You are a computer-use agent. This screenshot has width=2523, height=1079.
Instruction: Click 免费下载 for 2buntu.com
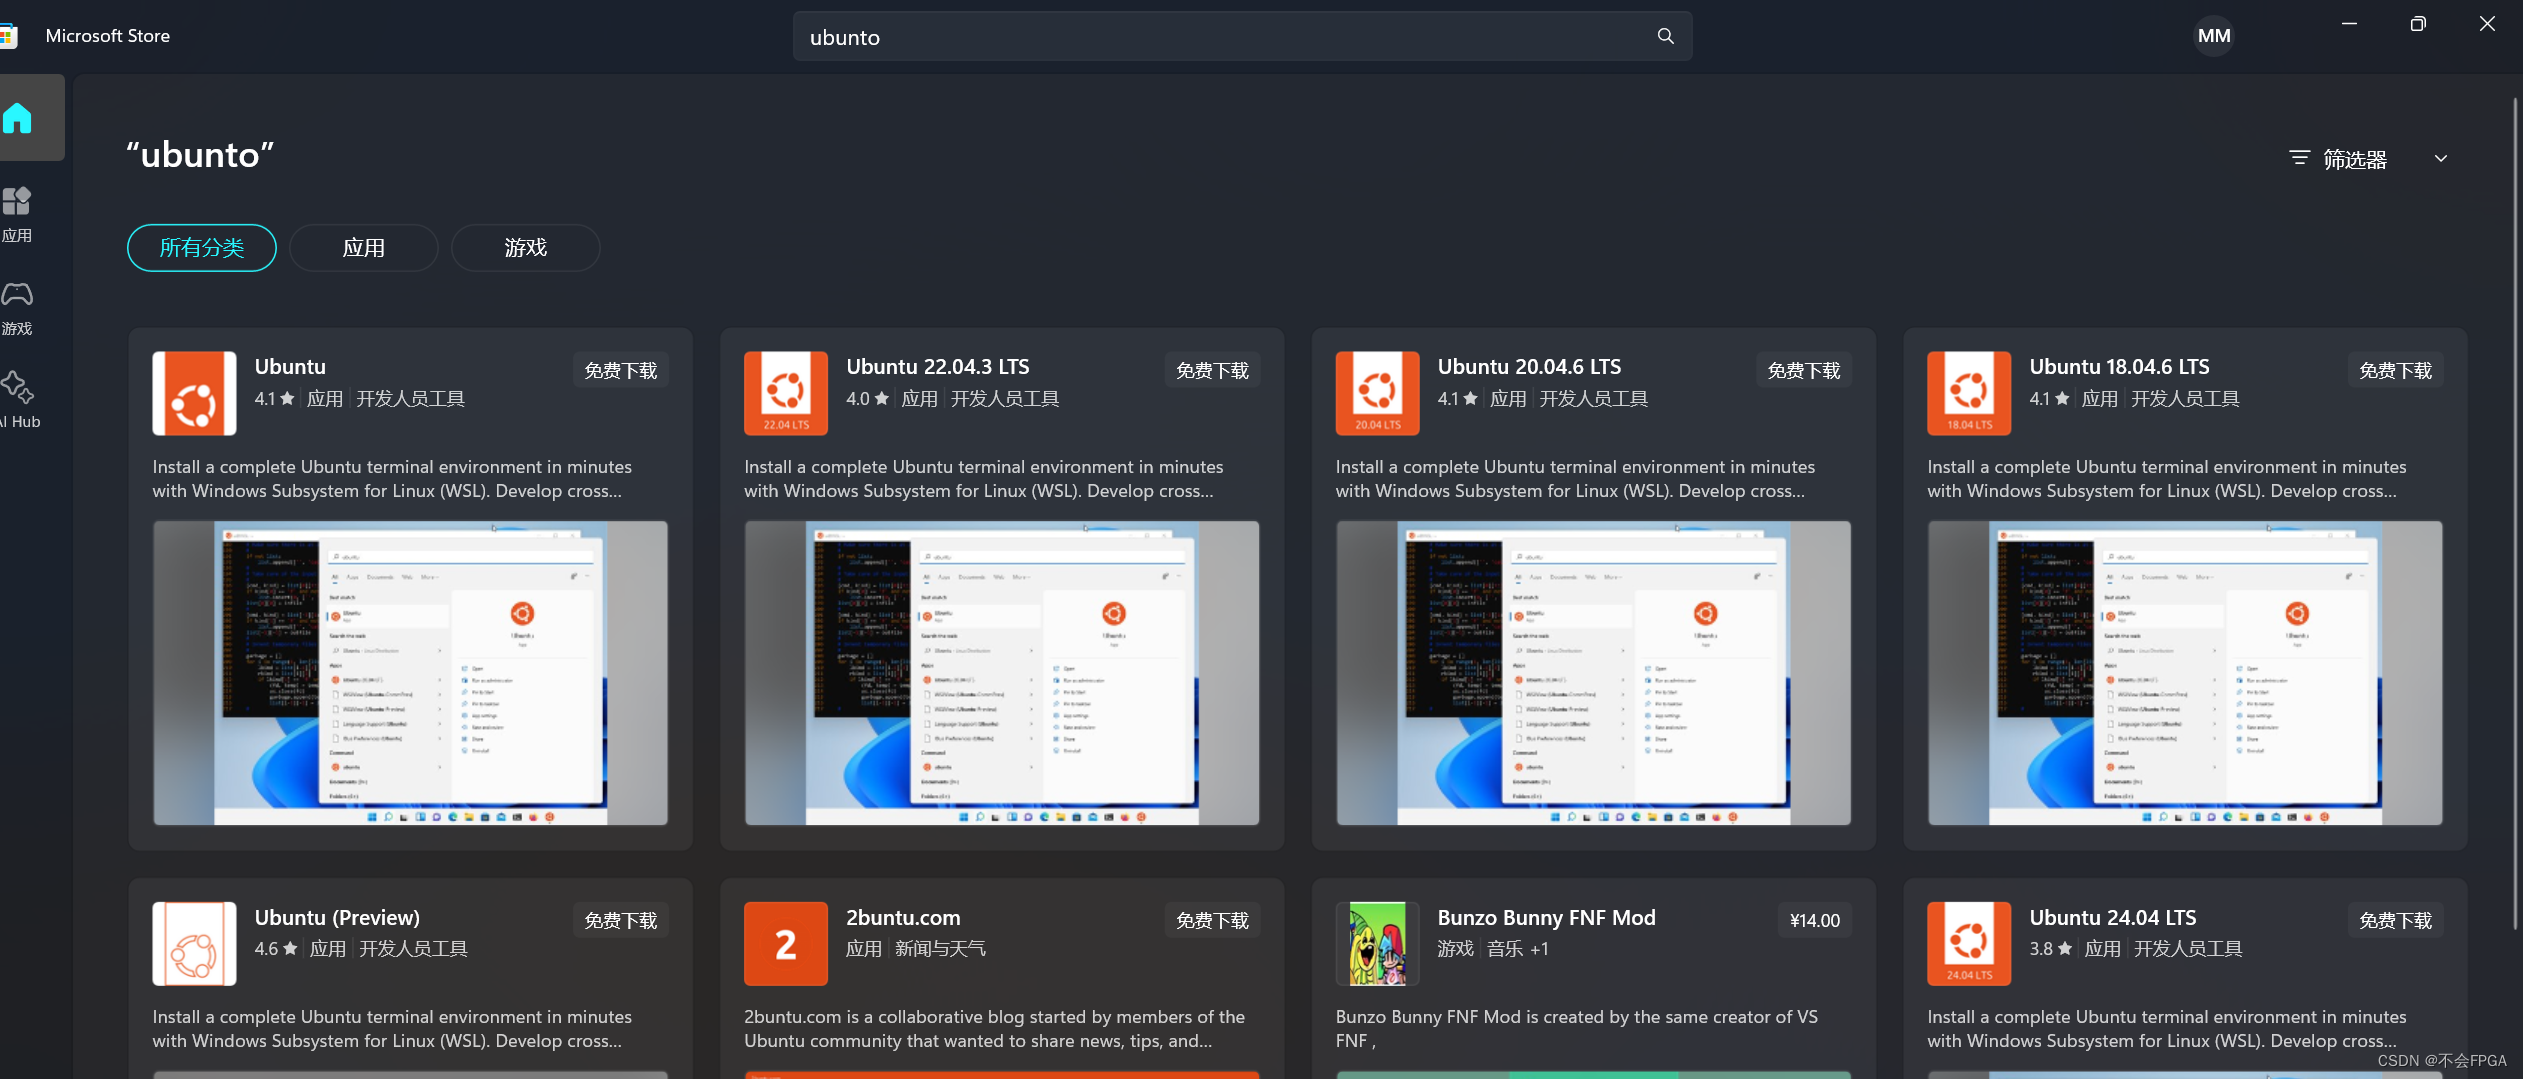[x=1212, y=920]
